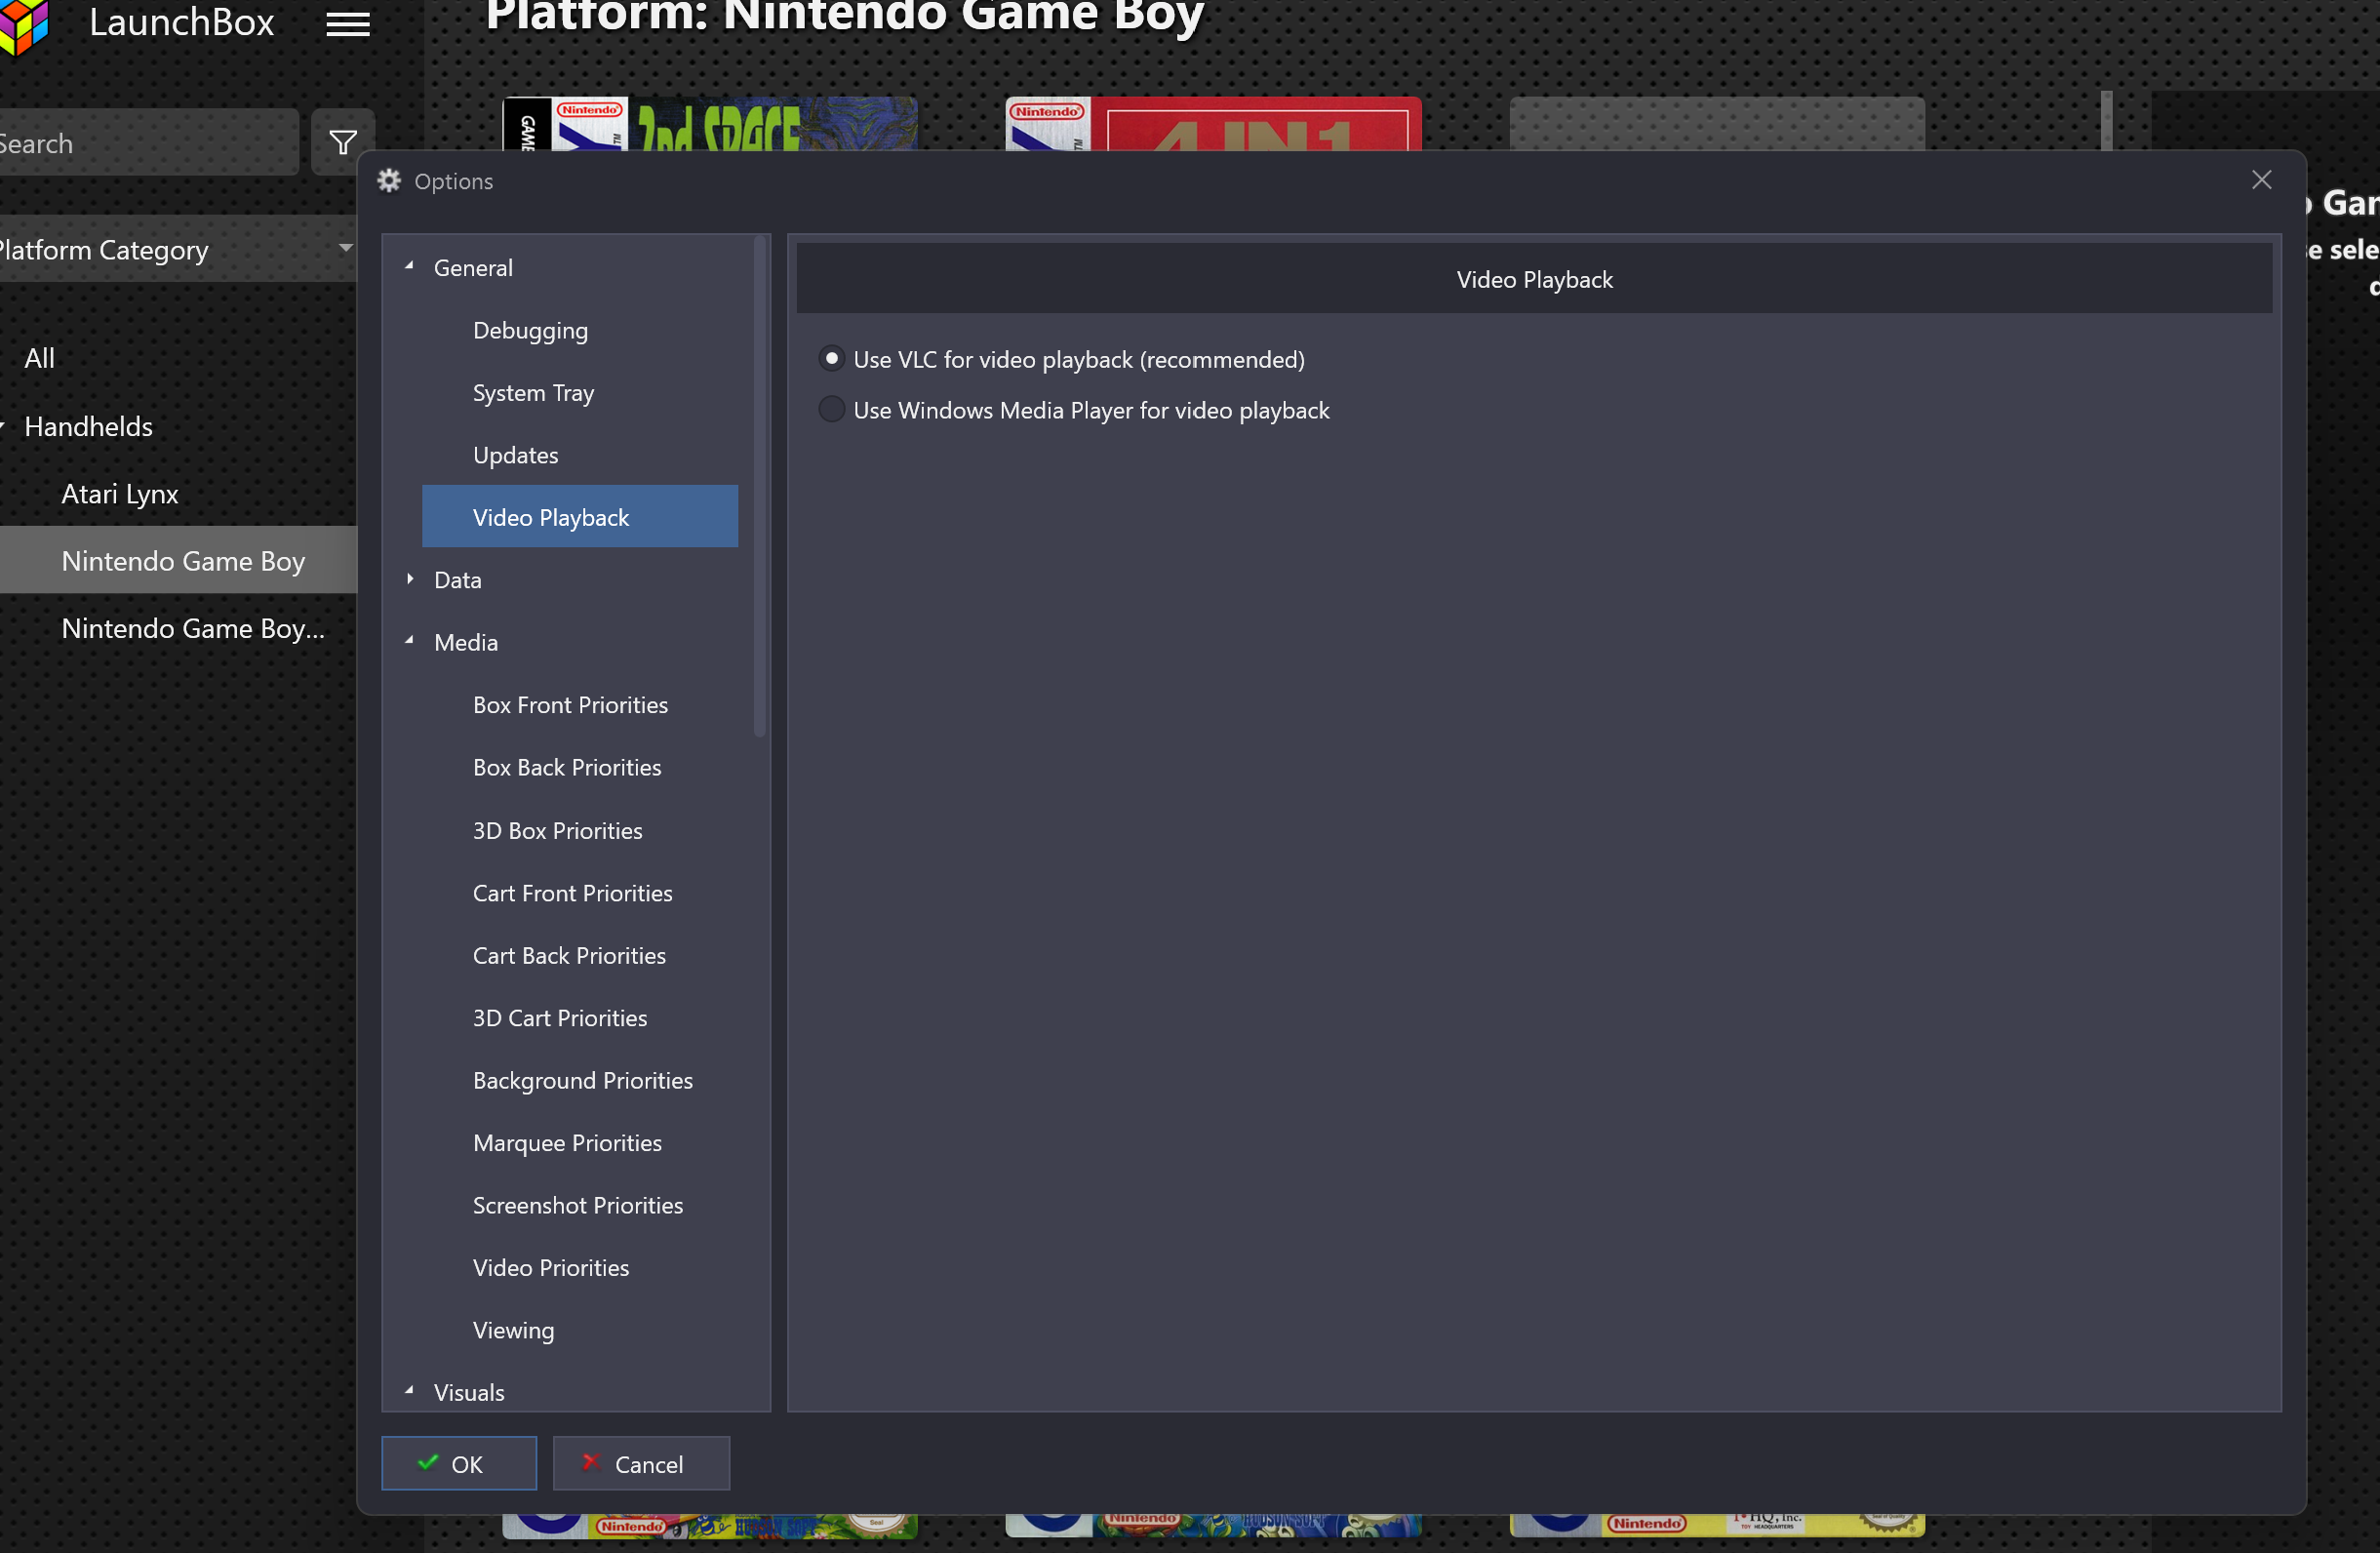Click the LaunchBox cube logo
Screen dimensions: 2380x1553
tap(24, 25)
